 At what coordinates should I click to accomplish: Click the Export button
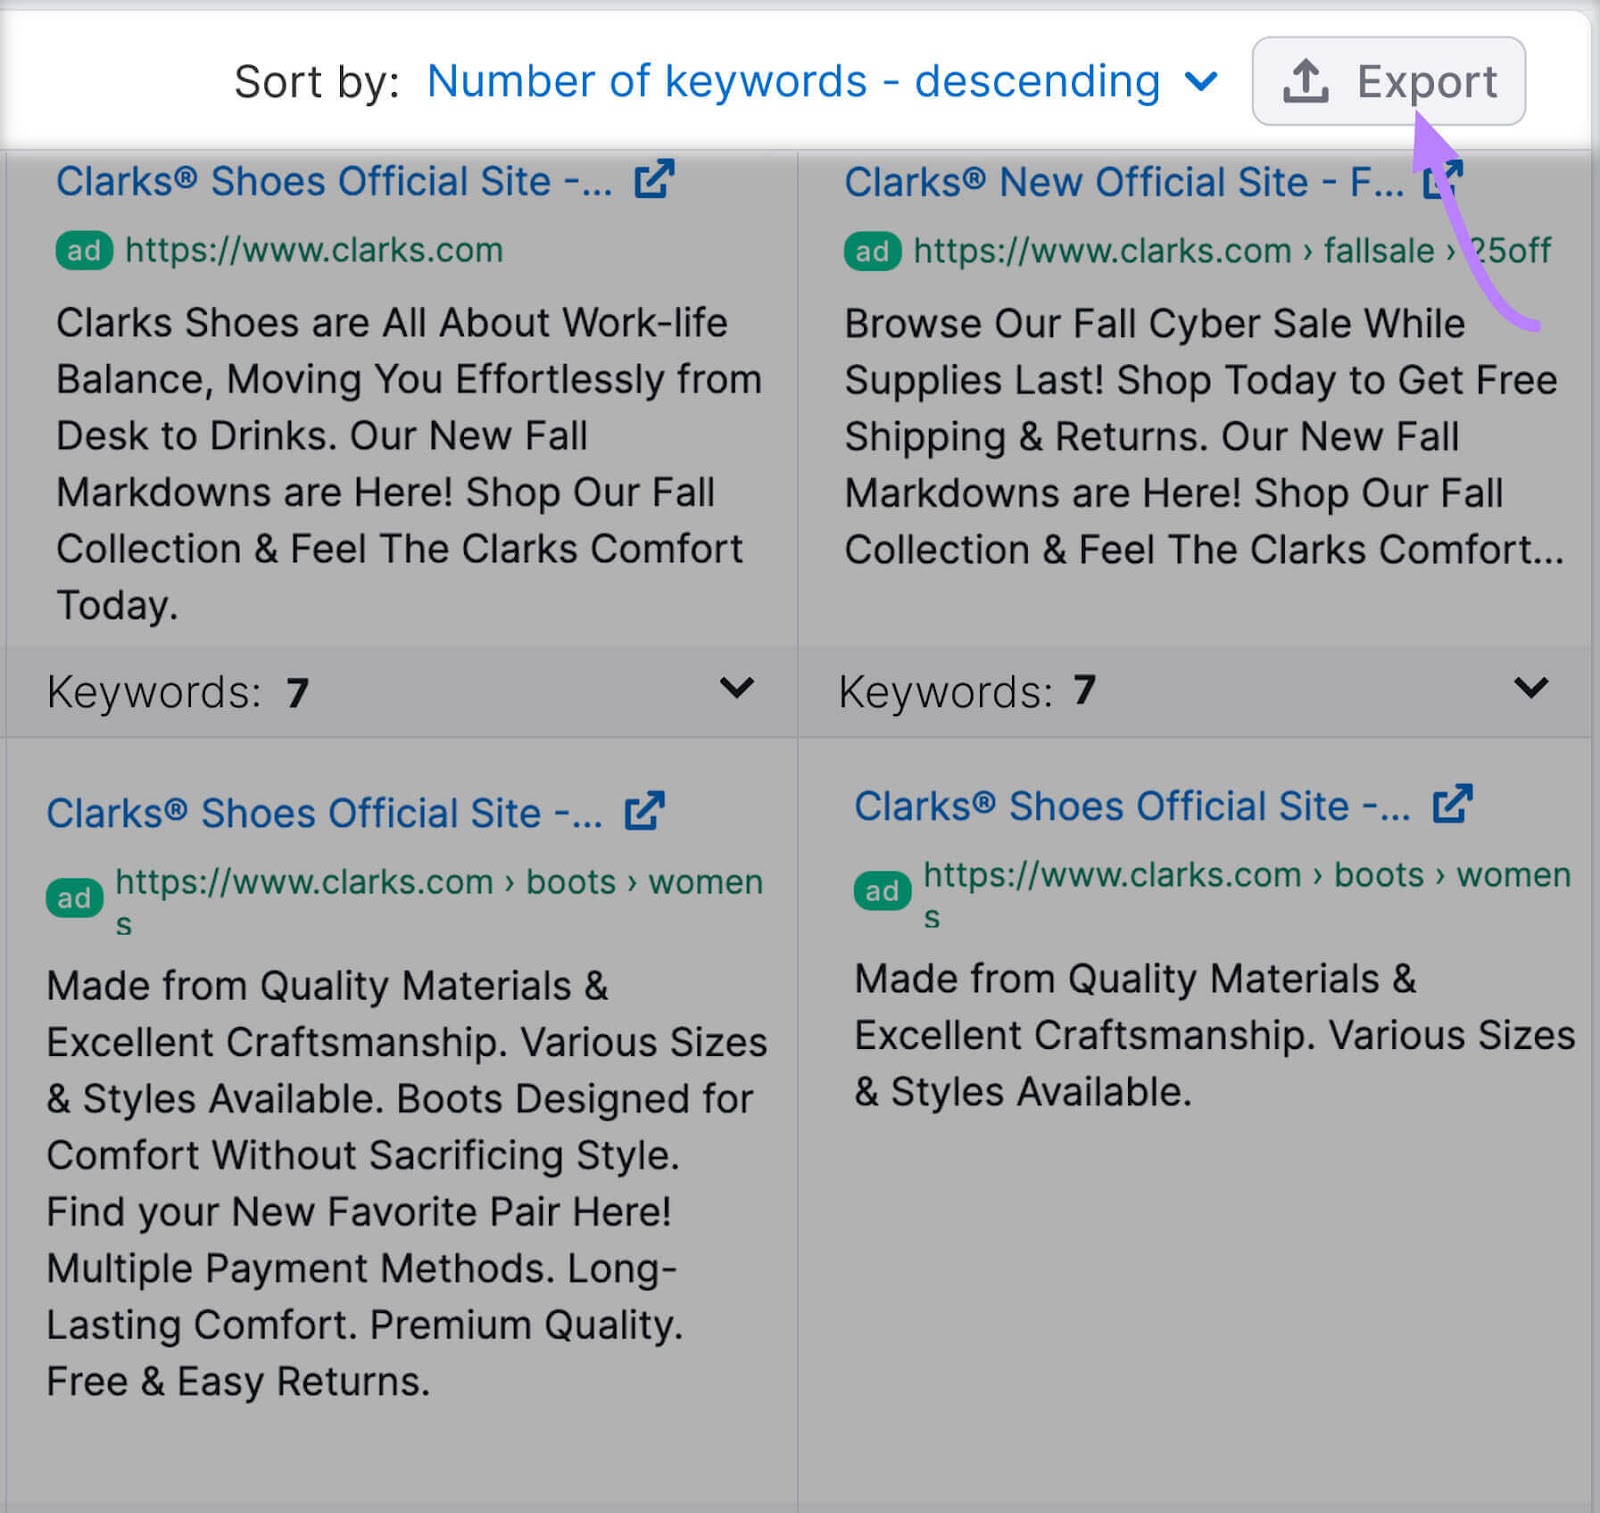1388,81
